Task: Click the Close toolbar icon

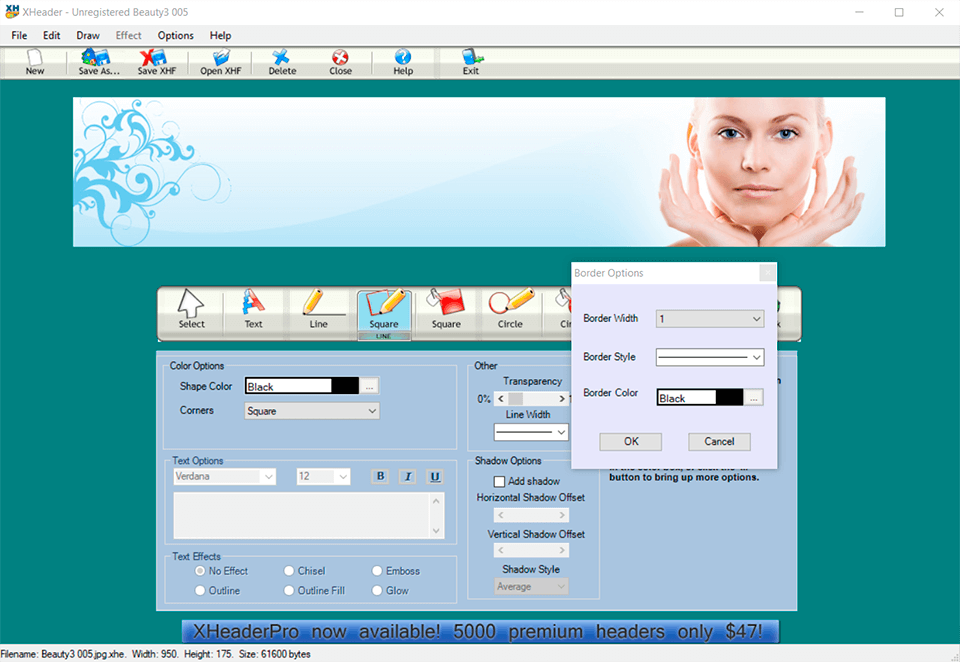Action: pyautogui.click(x=340, y=62)
